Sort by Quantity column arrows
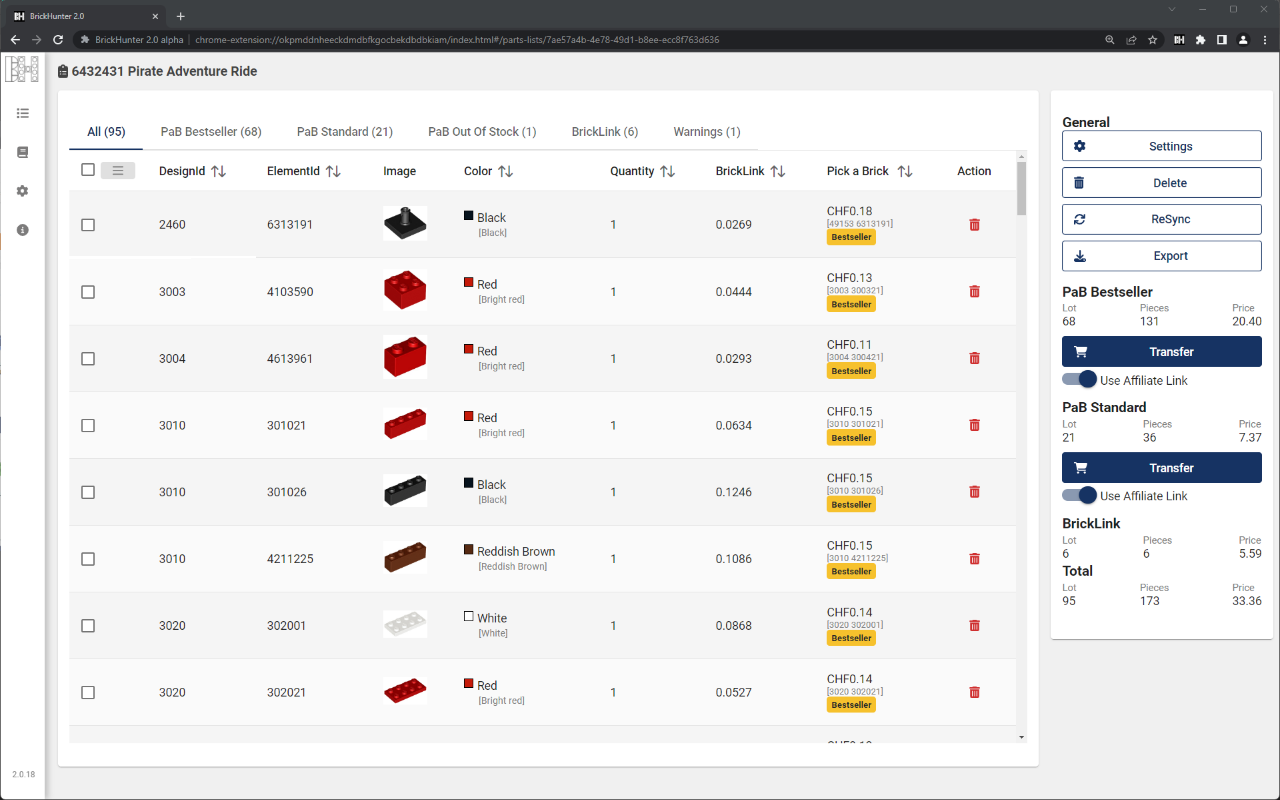Image resolution: width=1280 pixels, height=800 pixels. click(667, 171)
